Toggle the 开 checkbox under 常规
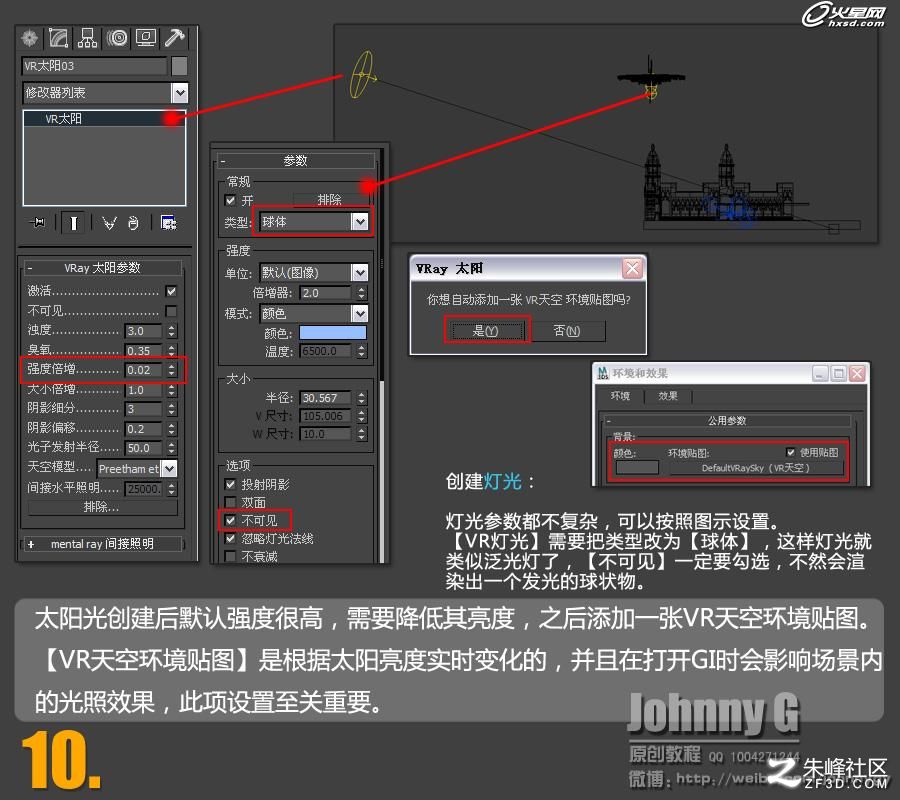This screenshot has height=800, width=900. point(230,200)
